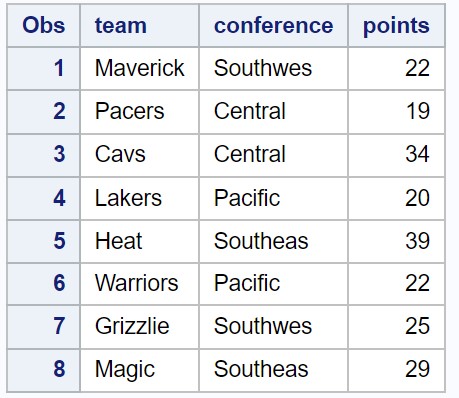This screenshot has height=398, width=459.
Task: Click the Cavs team cell
Action: pyautogui.click(x=139, y=155)
